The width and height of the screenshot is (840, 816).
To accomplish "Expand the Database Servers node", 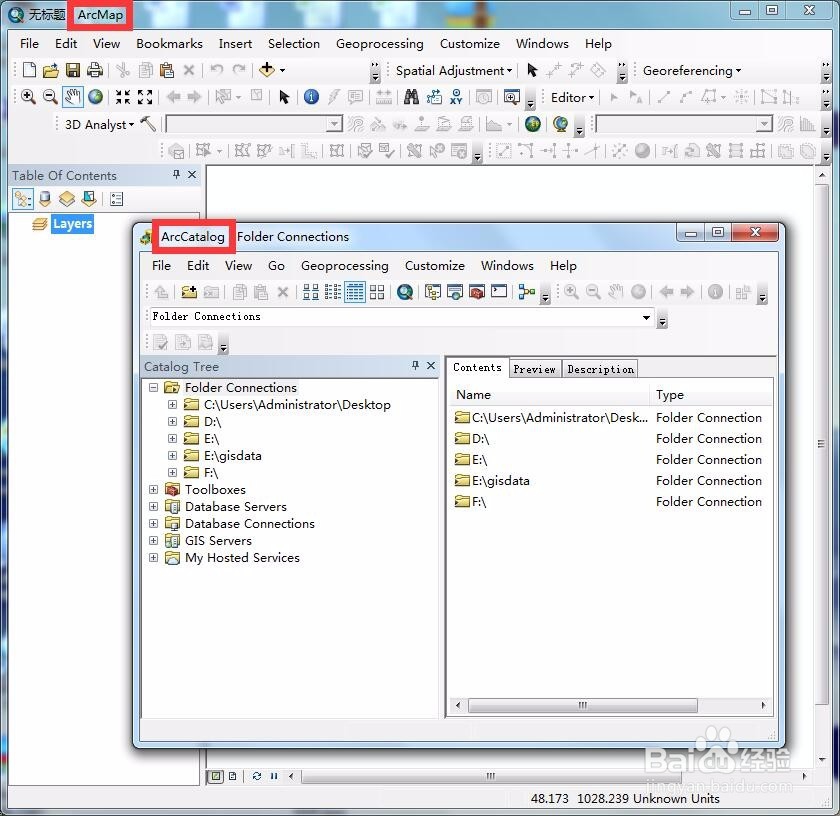I will point(153,506).
